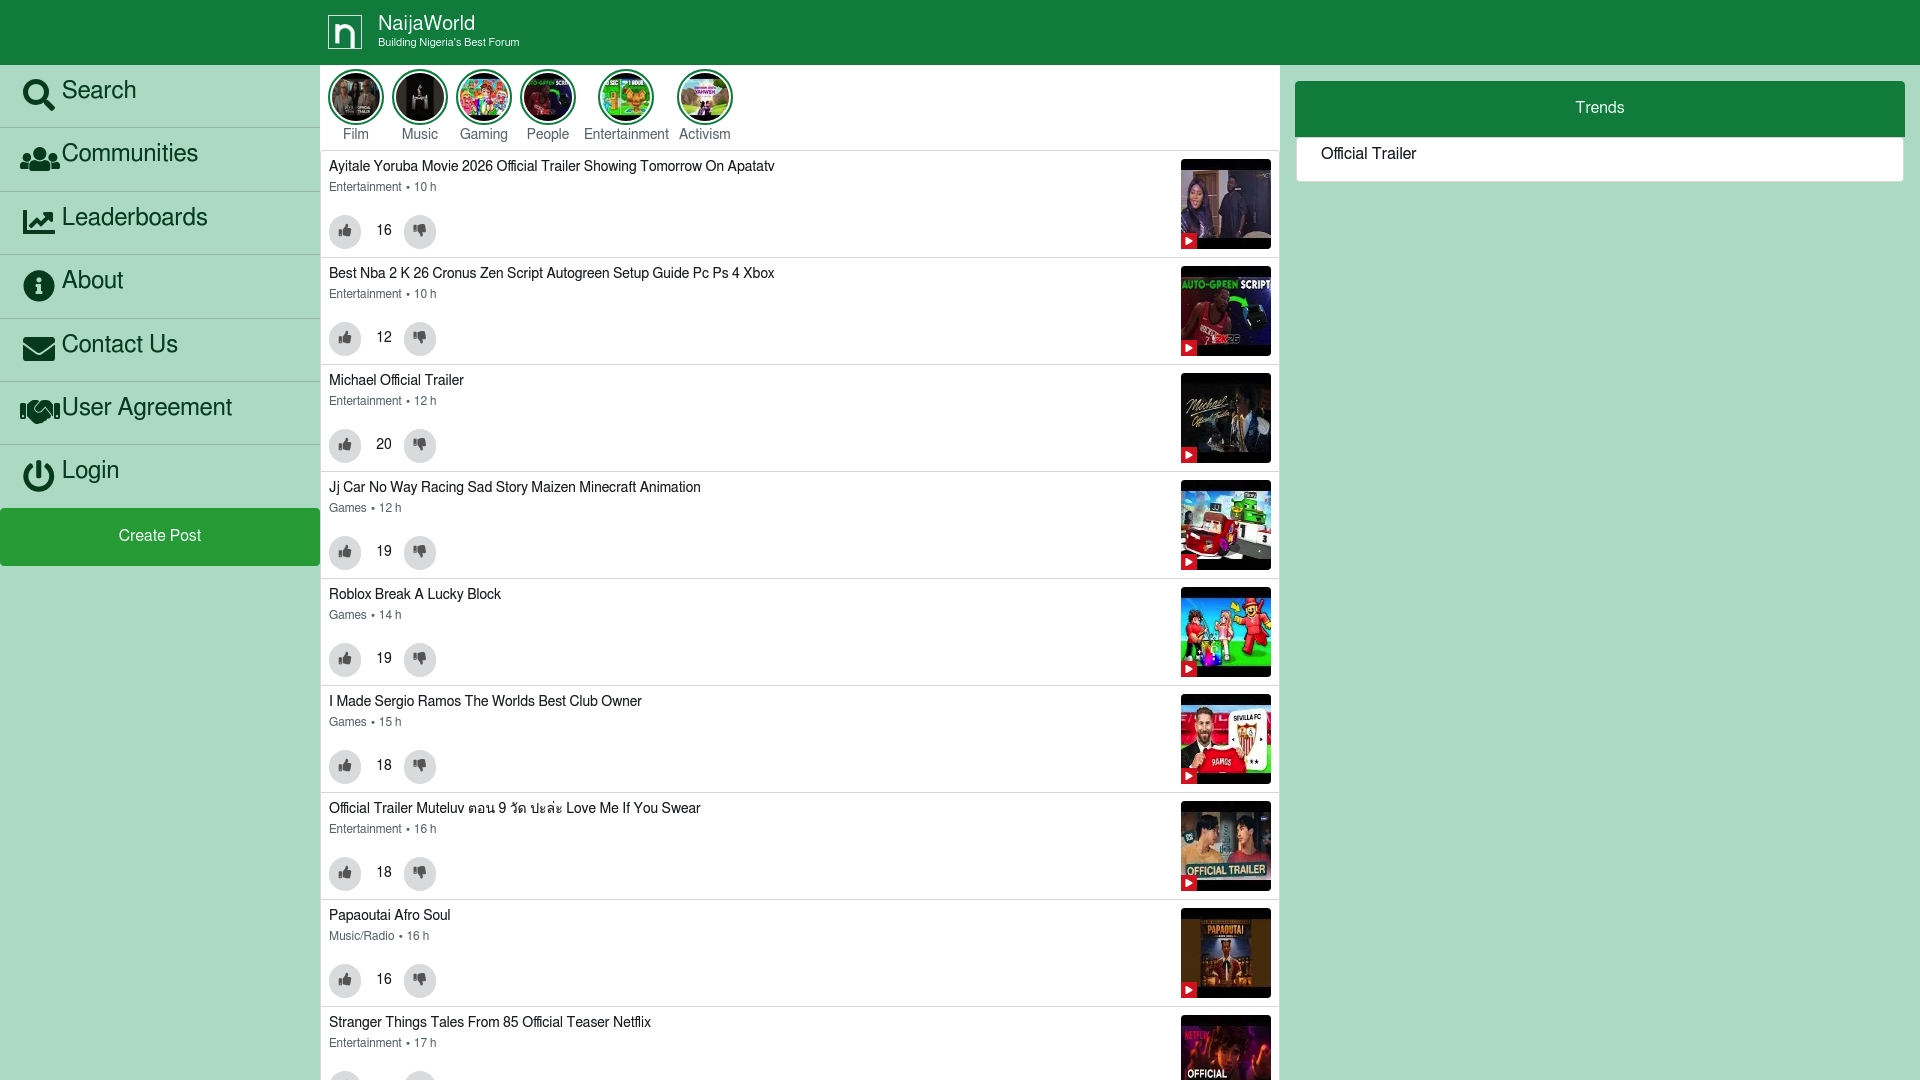Open the Activism category

coord(704,97)
